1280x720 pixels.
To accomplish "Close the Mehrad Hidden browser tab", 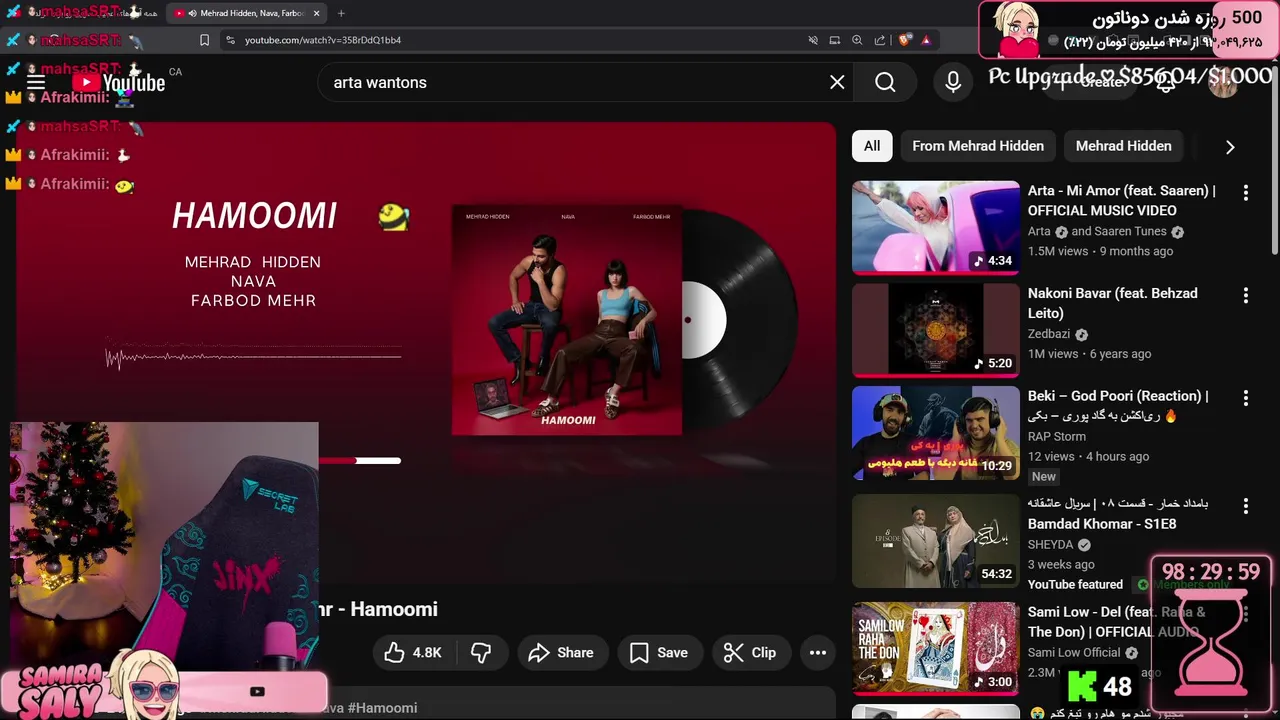I will pos(317,13).
